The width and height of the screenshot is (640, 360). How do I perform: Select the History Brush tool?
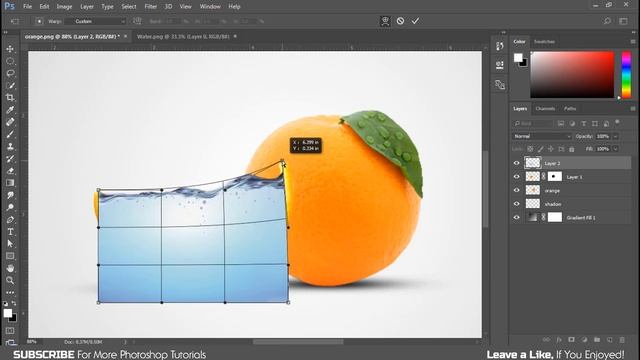pyautogui.click(x=10, y=159)
